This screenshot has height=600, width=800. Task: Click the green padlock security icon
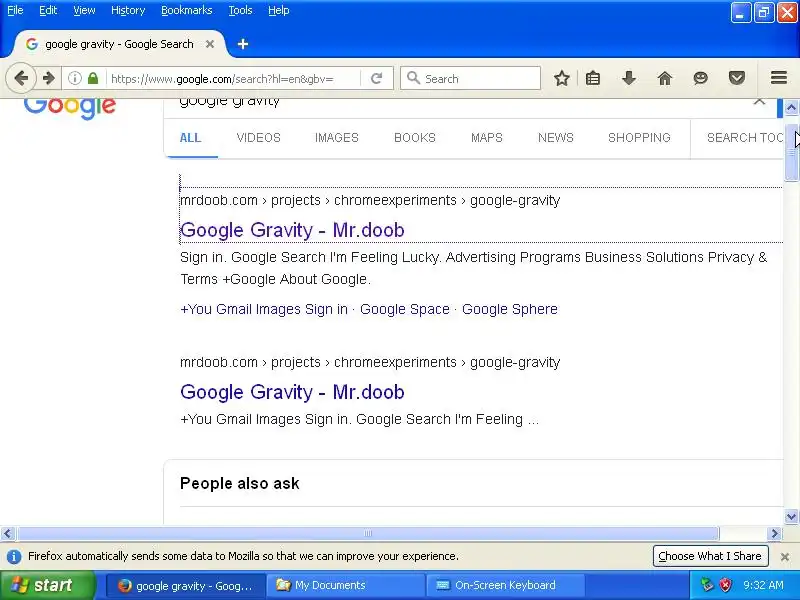(93, 79)
